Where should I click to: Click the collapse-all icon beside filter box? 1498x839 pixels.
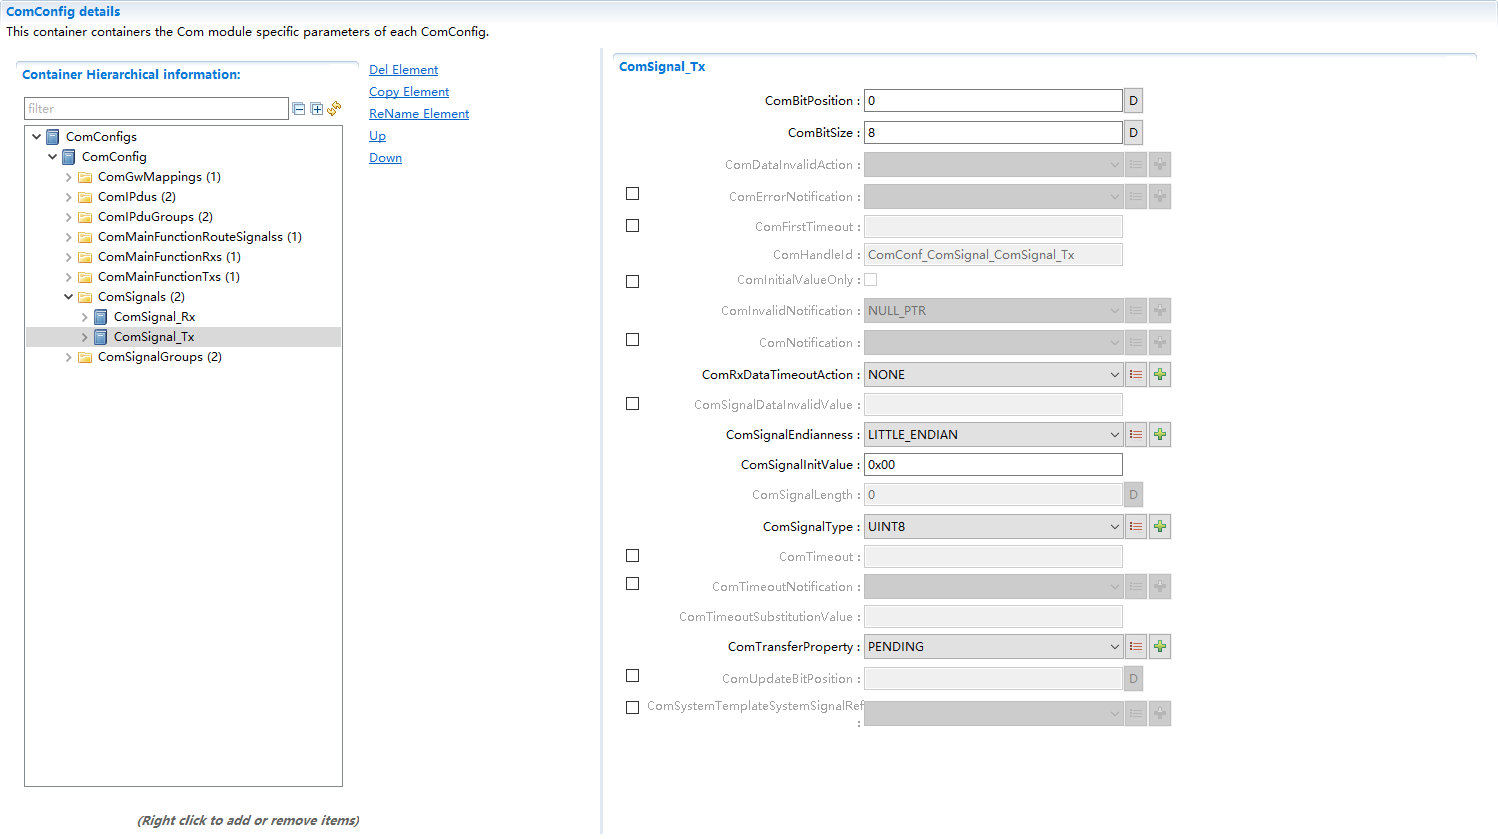click(298, 109)
